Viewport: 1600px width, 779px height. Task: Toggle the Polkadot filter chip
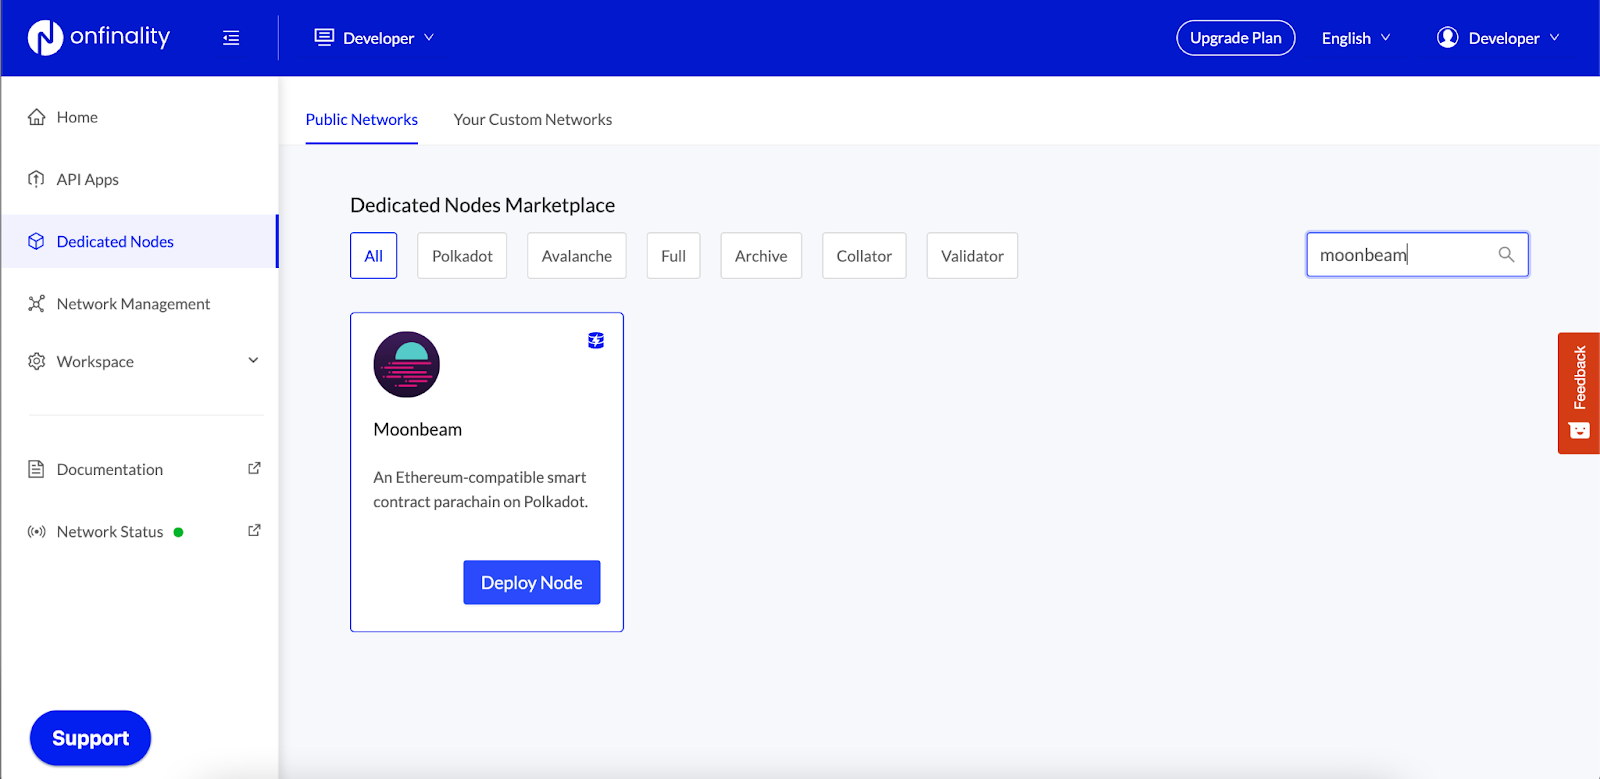pos(462,256)
